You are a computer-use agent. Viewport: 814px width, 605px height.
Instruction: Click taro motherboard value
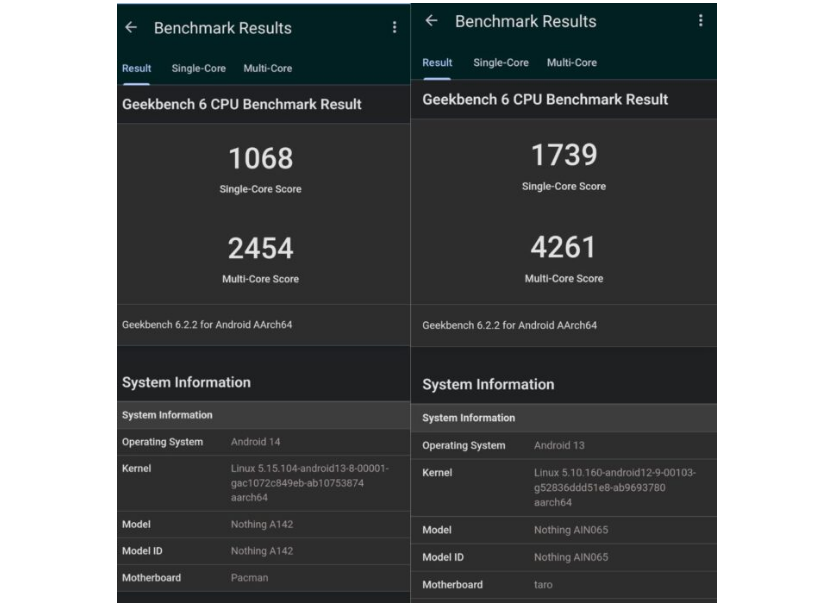pyautogui.click(x=543, y=585)
